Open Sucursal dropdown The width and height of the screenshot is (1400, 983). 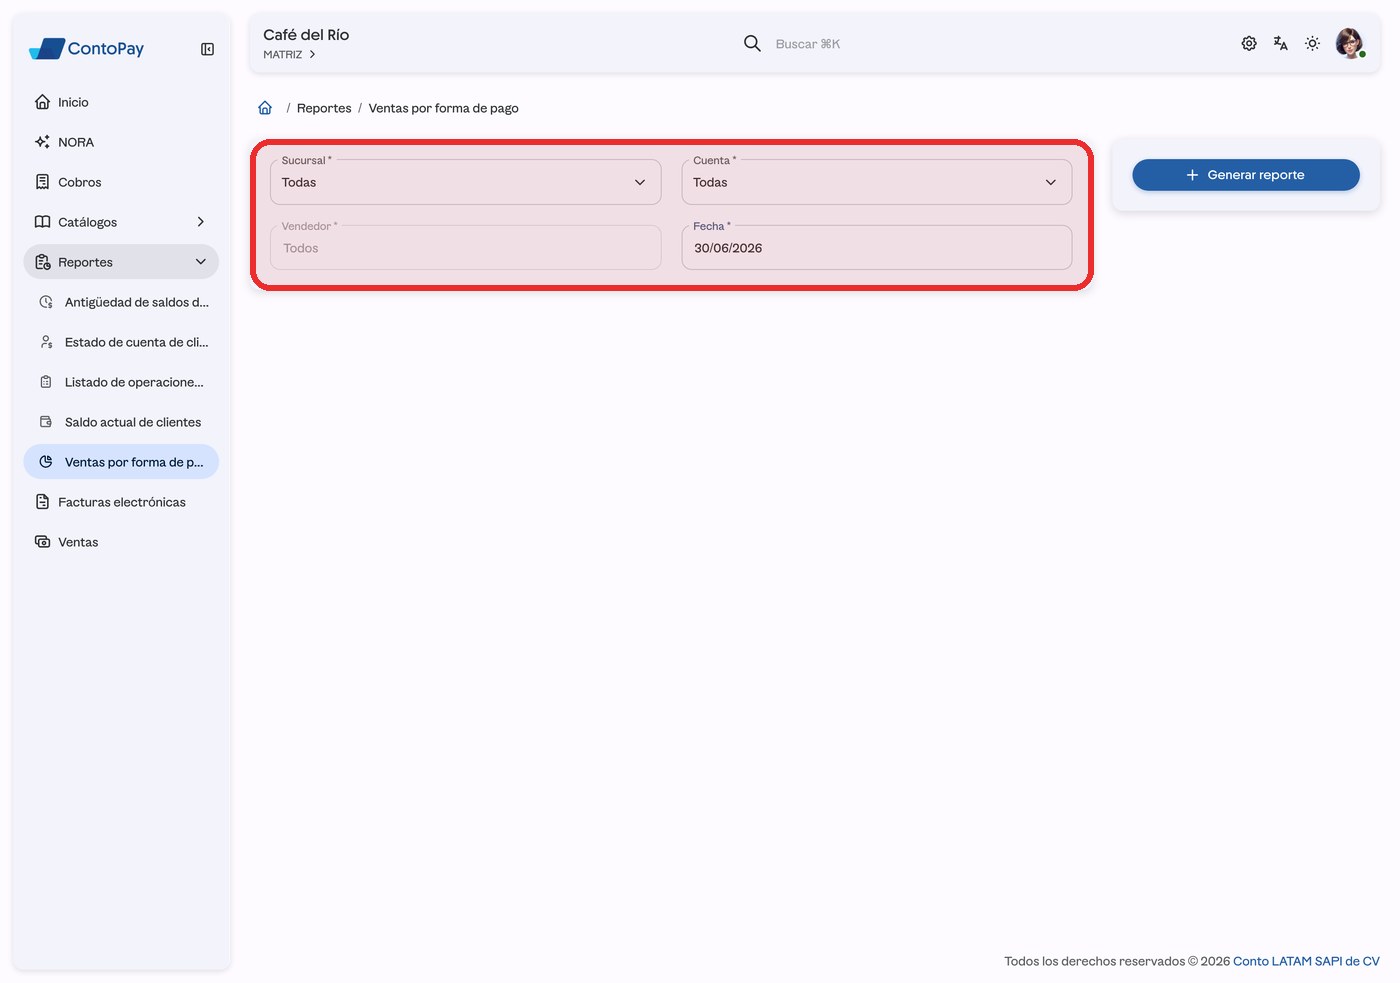(x=465, y=182)
